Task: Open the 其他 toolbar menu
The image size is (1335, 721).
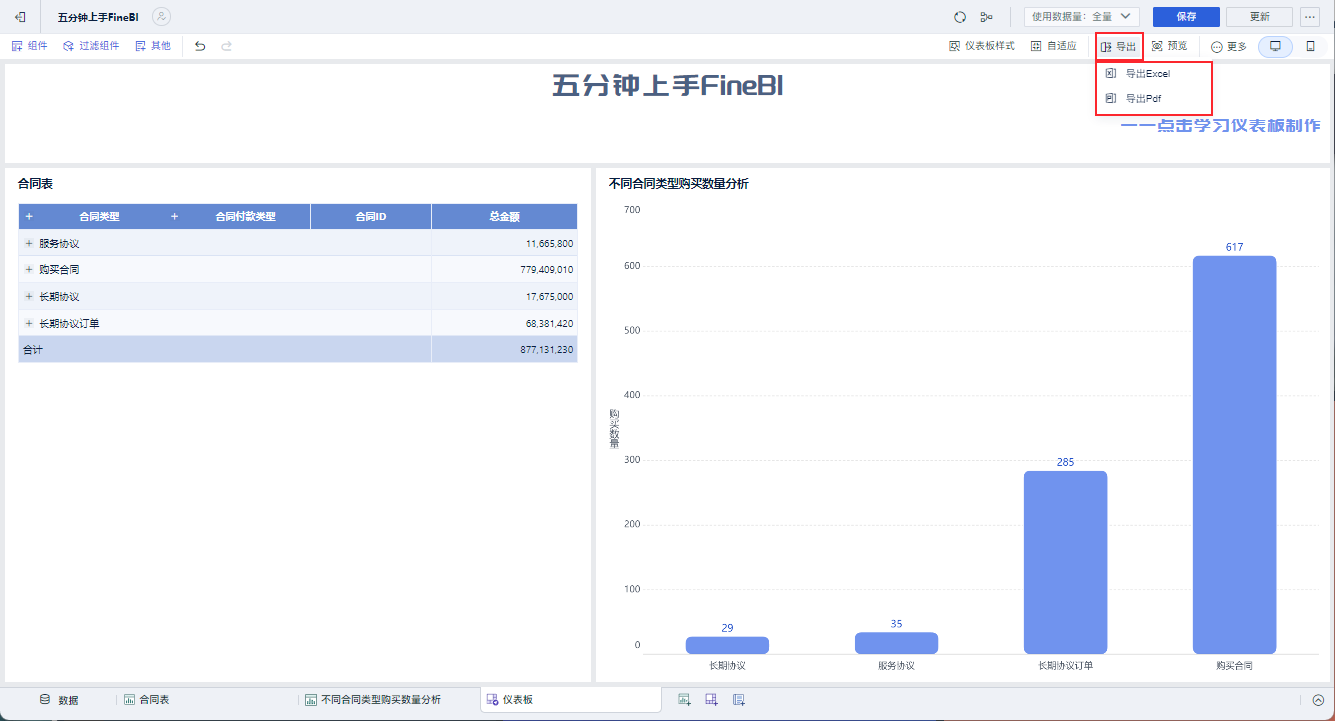Action: pyautogui.click(x=153, y=46)
